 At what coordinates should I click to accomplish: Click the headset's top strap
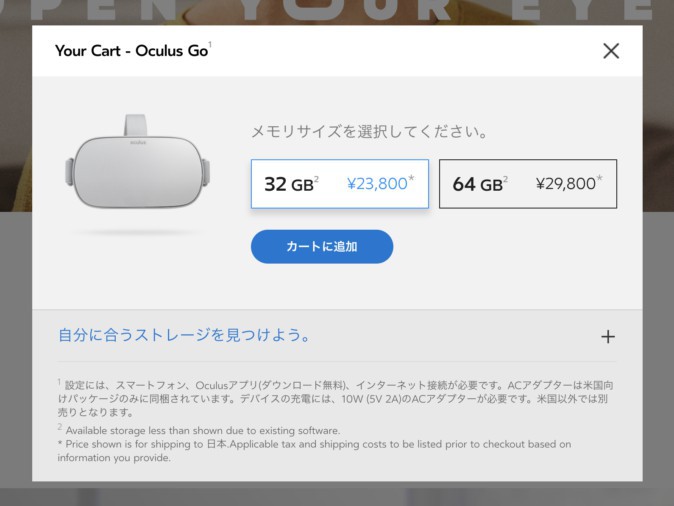tap(139, 124)
